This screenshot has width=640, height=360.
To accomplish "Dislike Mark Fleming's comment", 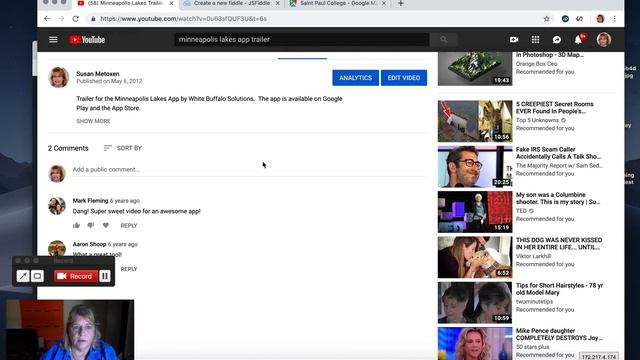I will tap(91, 225).
